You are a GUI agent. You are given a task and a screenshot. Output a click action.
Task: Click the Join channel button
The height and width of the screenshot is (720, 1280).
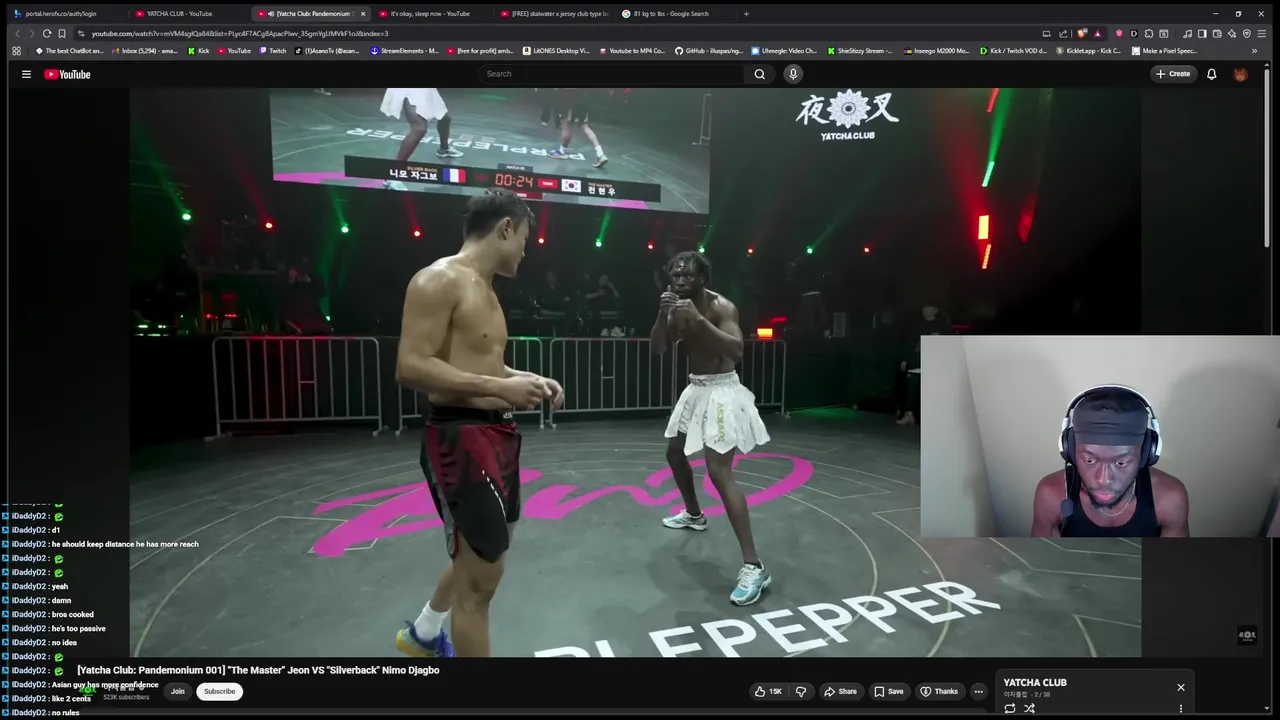click(177, 691)
